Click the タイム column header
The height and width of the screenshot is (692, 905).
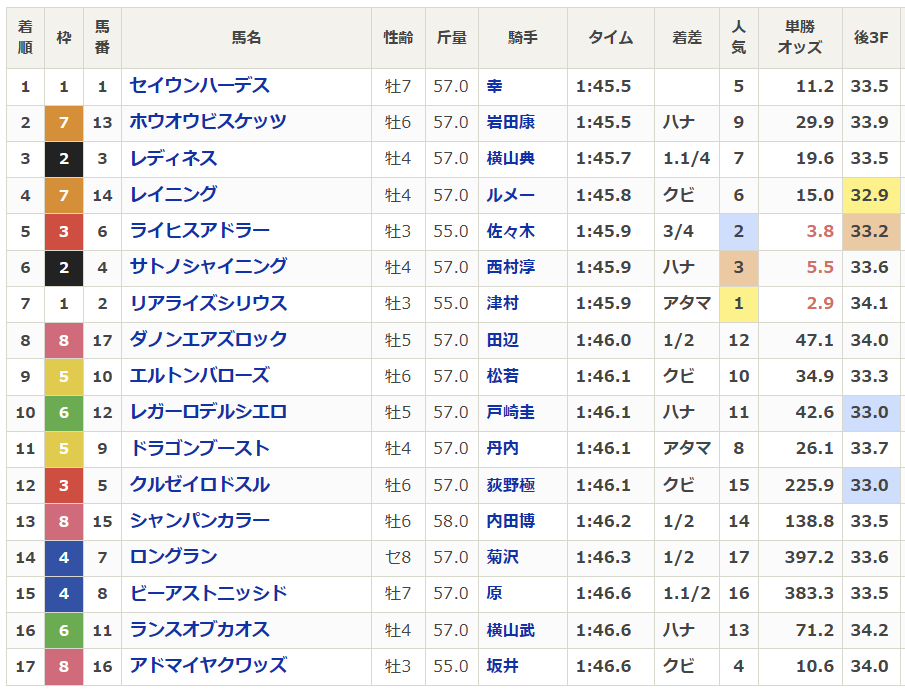pyautogui.click(x=611, y=38)
